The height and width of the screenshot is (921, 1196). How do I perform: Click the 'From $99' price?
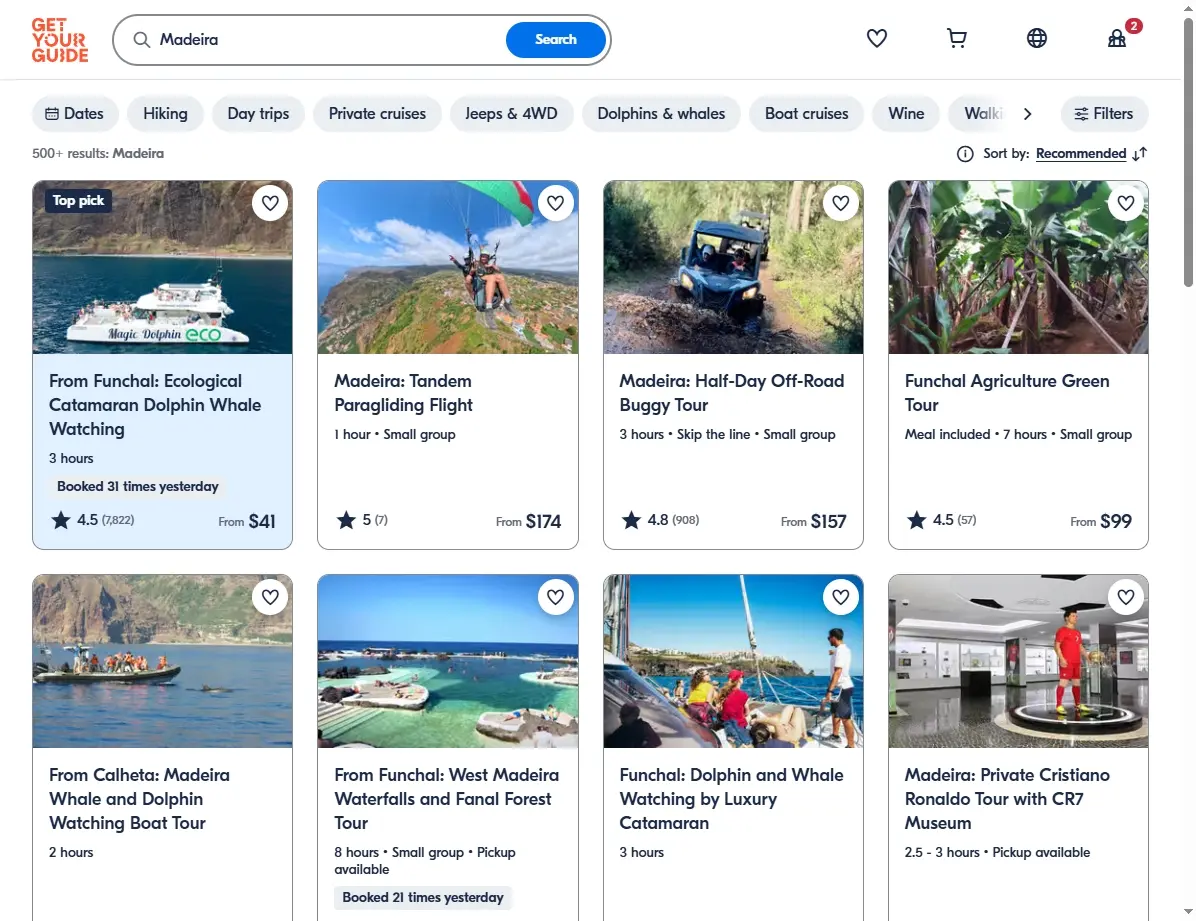tap(1101, 522)
